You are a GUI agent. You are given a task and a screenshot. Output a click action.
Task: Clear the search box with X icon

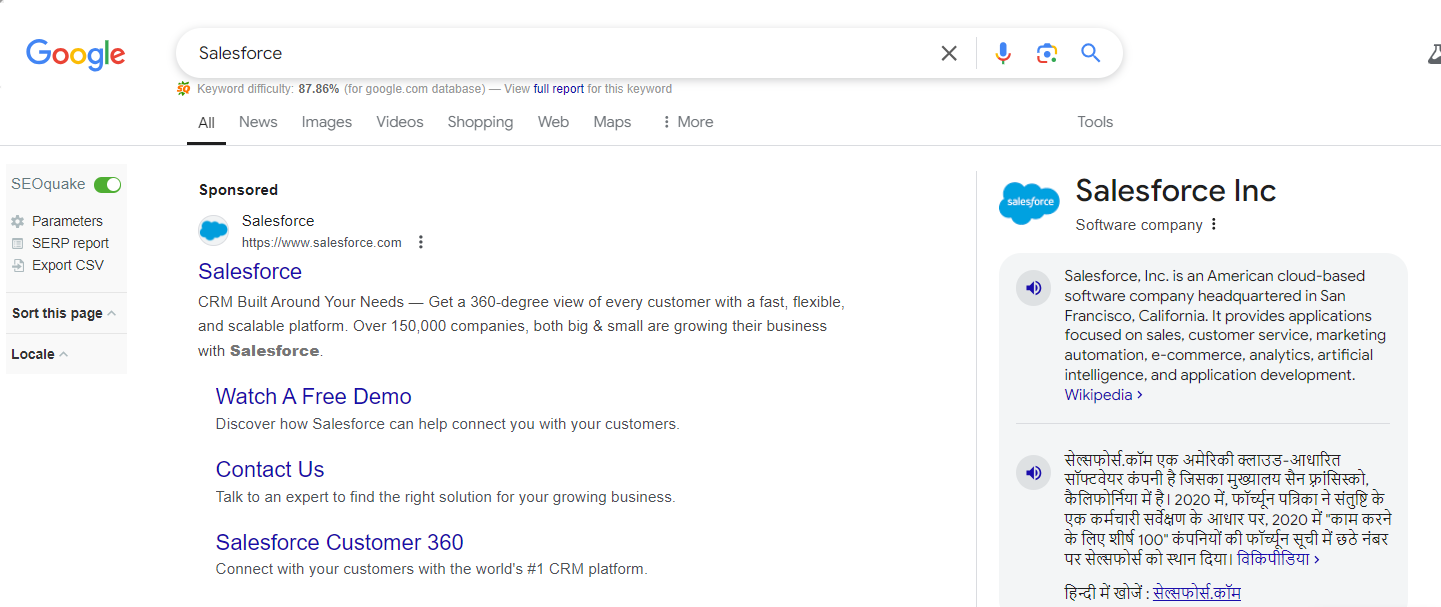click(949, 53)
